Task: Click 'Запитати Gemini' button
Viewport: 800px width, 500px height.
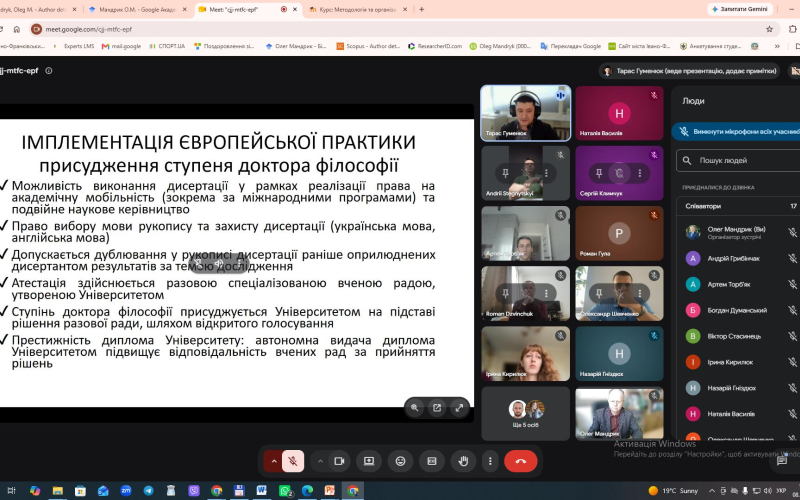Action: tap(740, 9)
